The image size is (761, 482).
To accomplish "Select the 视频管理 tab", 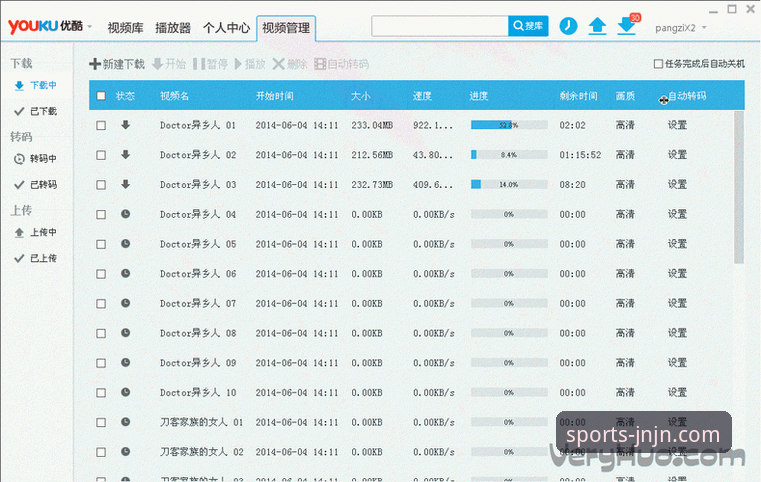I will click(x=286, y=28).
